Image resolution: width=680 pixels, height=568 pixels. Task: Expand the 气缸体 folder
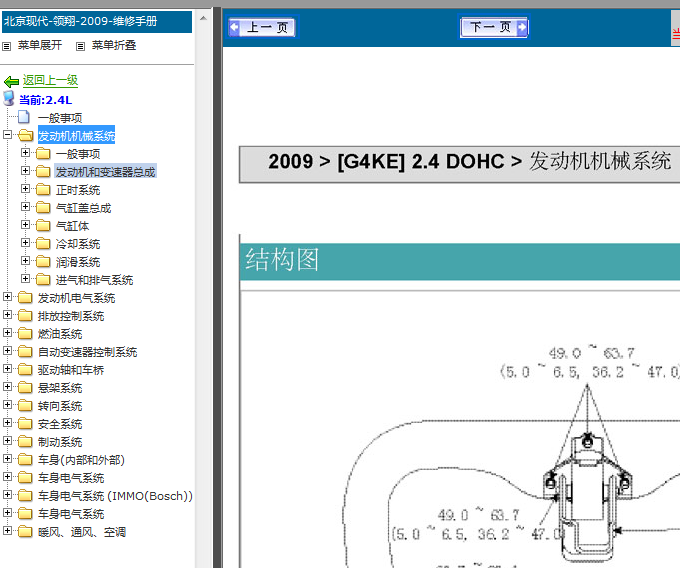click(25, 225)
